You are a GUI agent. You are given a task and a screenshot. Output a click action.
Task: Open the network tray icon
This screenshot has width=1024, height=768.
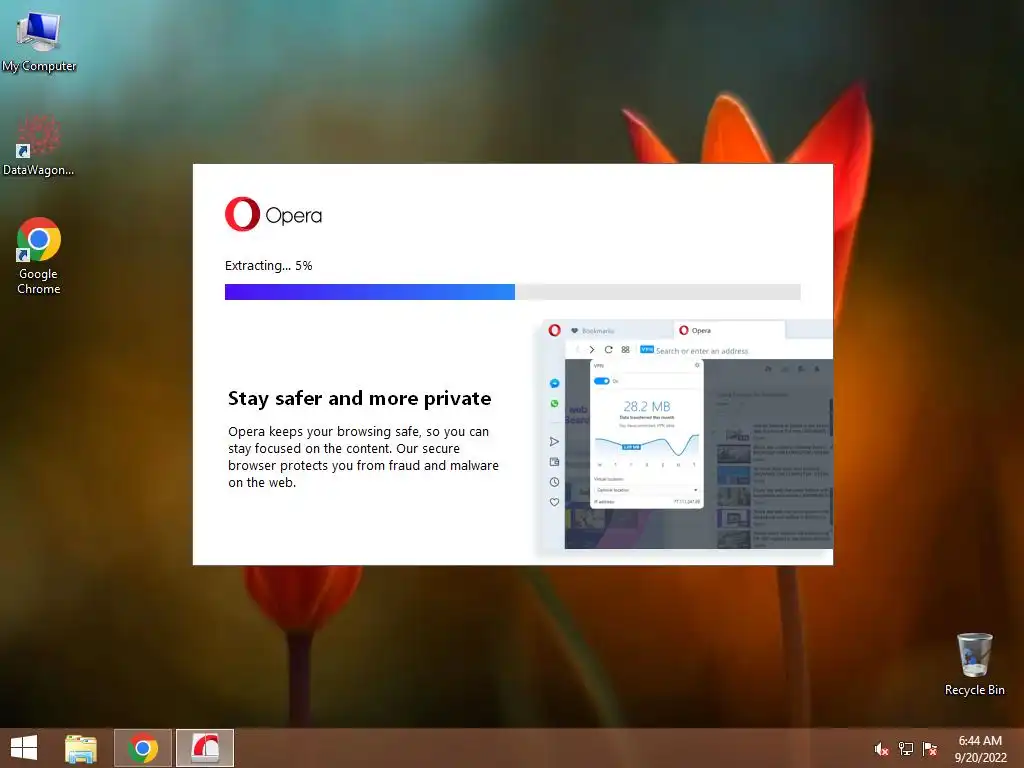point(906,749)
